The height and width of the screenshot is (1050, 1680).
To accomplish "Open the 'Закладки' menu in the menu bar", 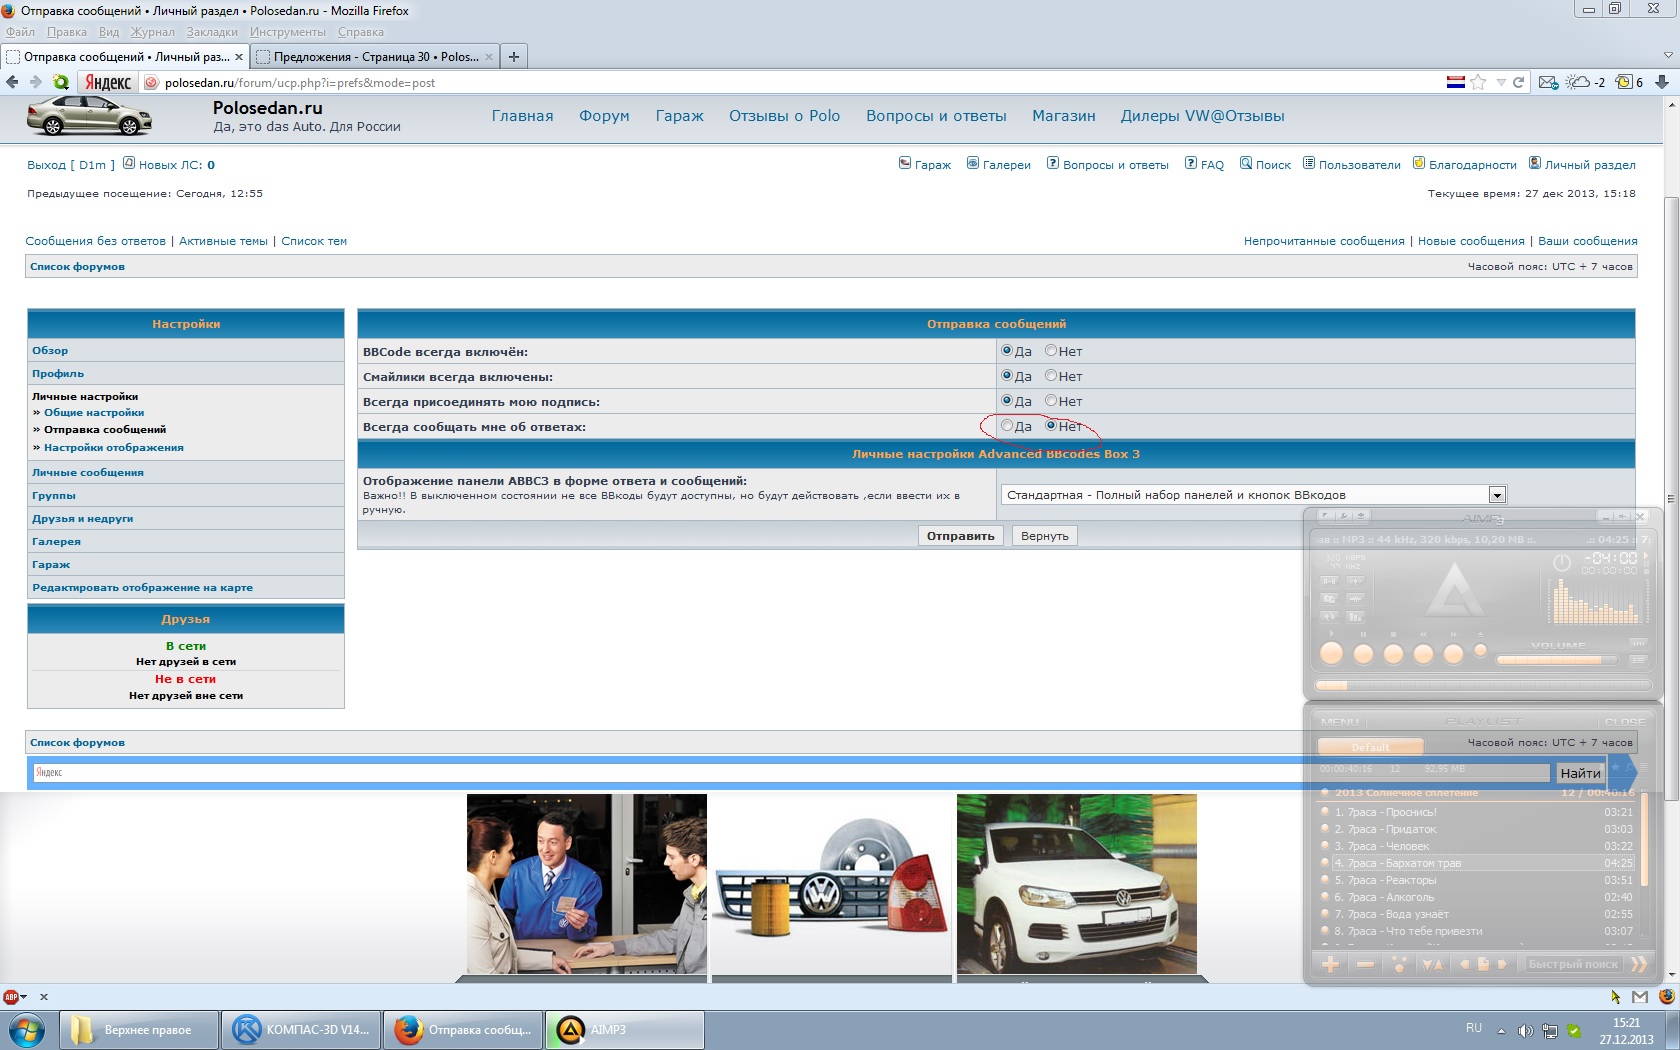I will 212,32.
